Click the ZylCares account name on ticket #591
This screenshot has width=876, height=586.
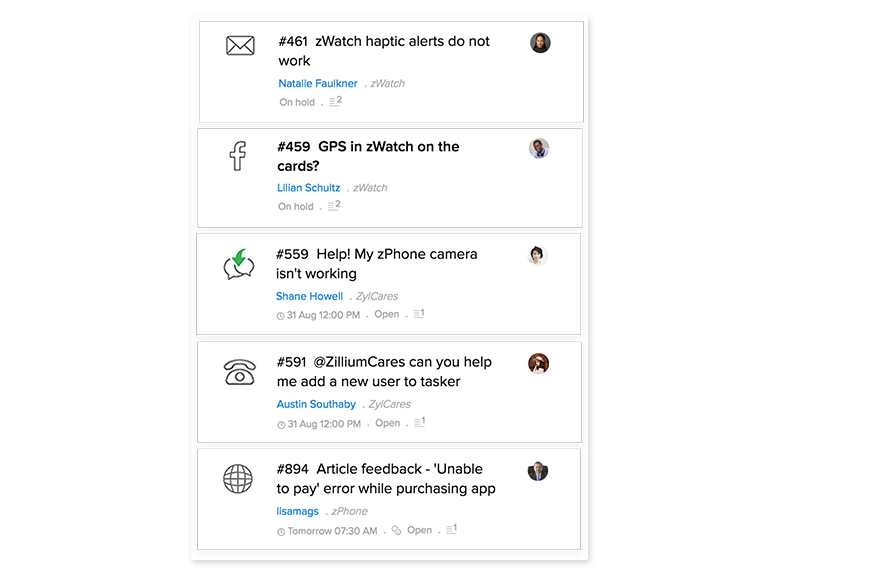point(389,404)
